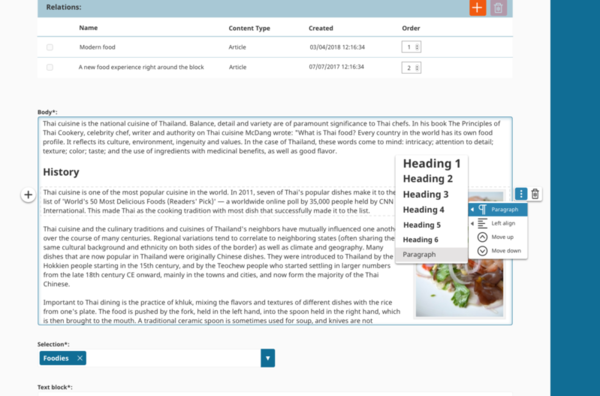The image size is (600, 396).
Task: Open the Selection dropdown arrow
Action: click(268, 358)
